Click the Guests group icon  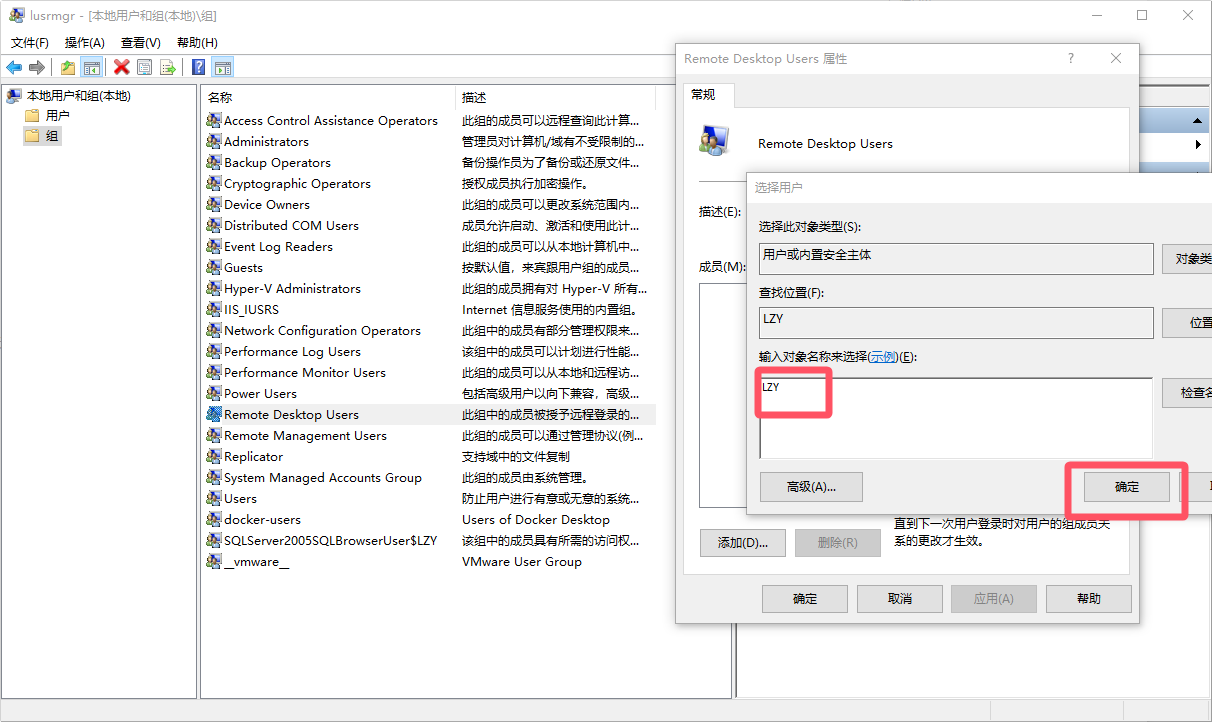coord(213,268)
